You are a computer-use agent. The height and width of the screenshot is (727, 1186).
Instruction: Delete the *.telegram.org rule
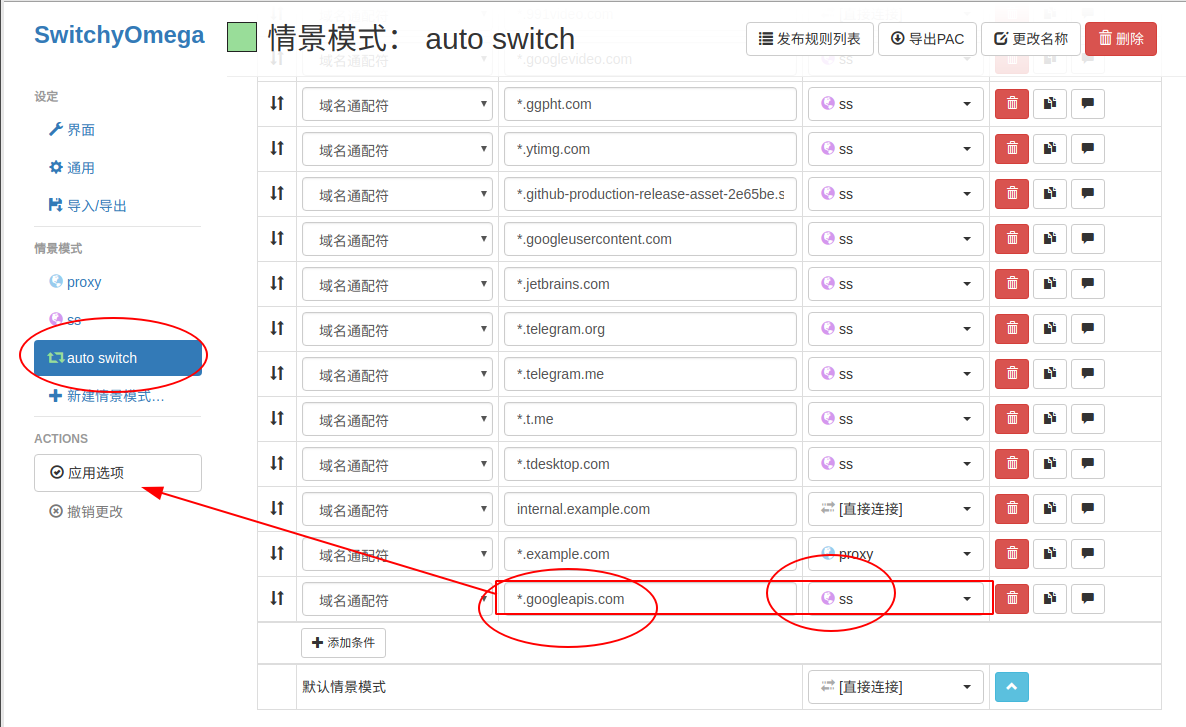[1012, 328]
